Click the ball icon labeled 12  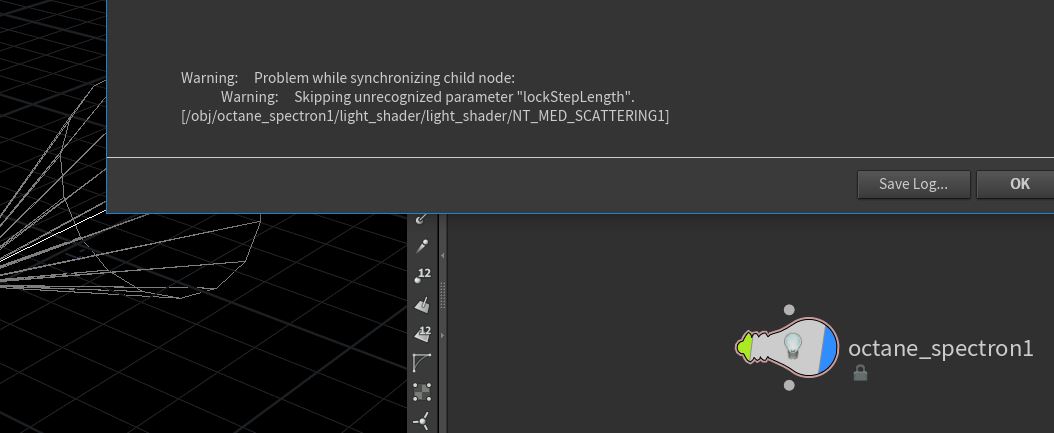coord(422,276)
